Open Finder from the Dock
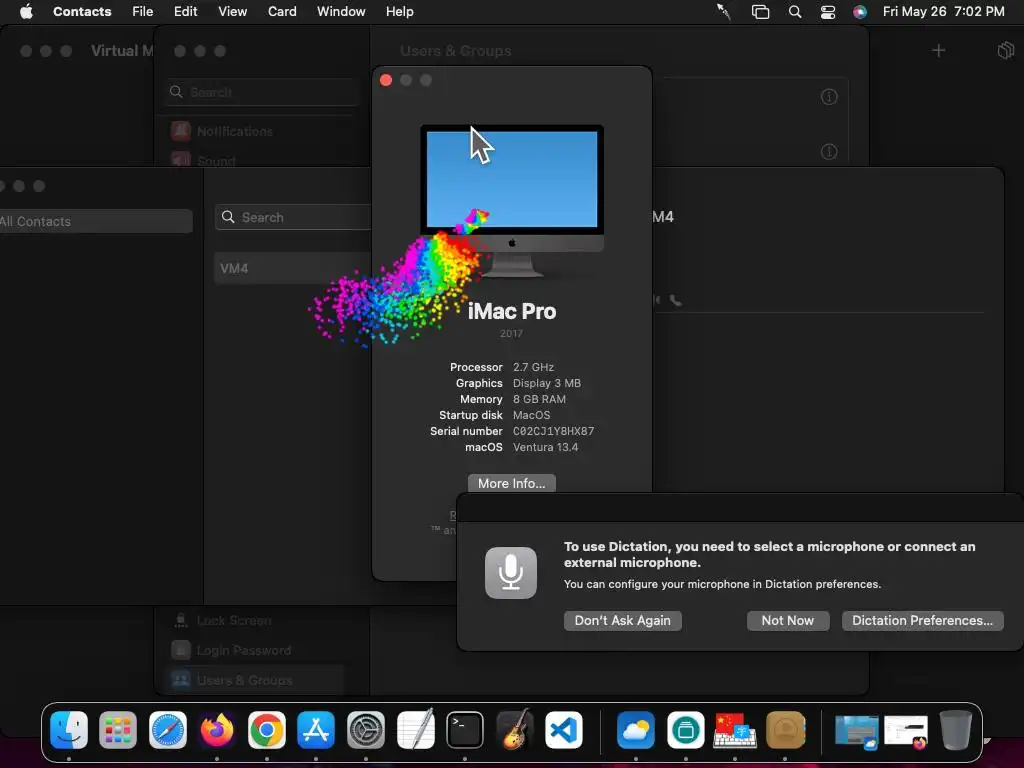The width and height of the screenshot is (1024, 768). coord(69,729)
